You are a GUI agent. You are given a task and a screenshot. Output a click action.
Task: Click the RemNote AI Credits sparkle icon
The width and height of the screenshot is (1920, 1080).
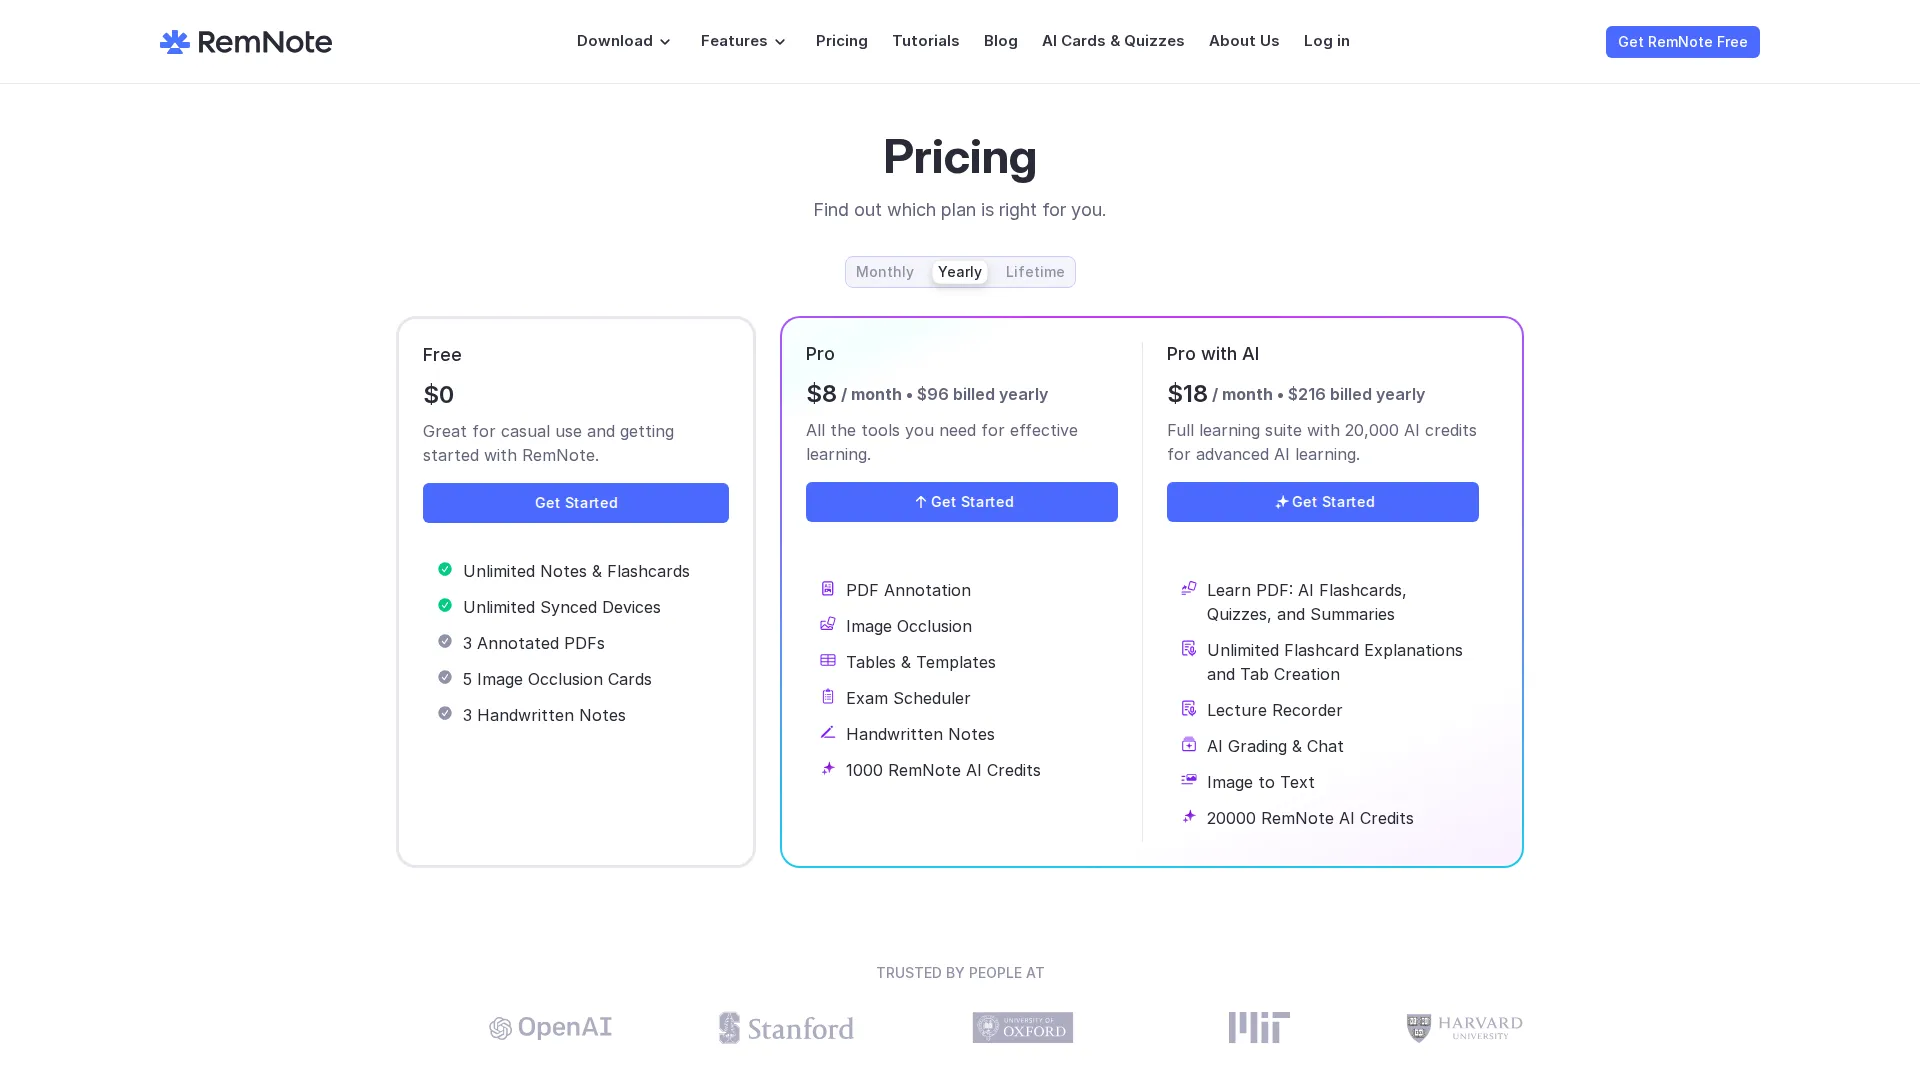tap(827, 768)
